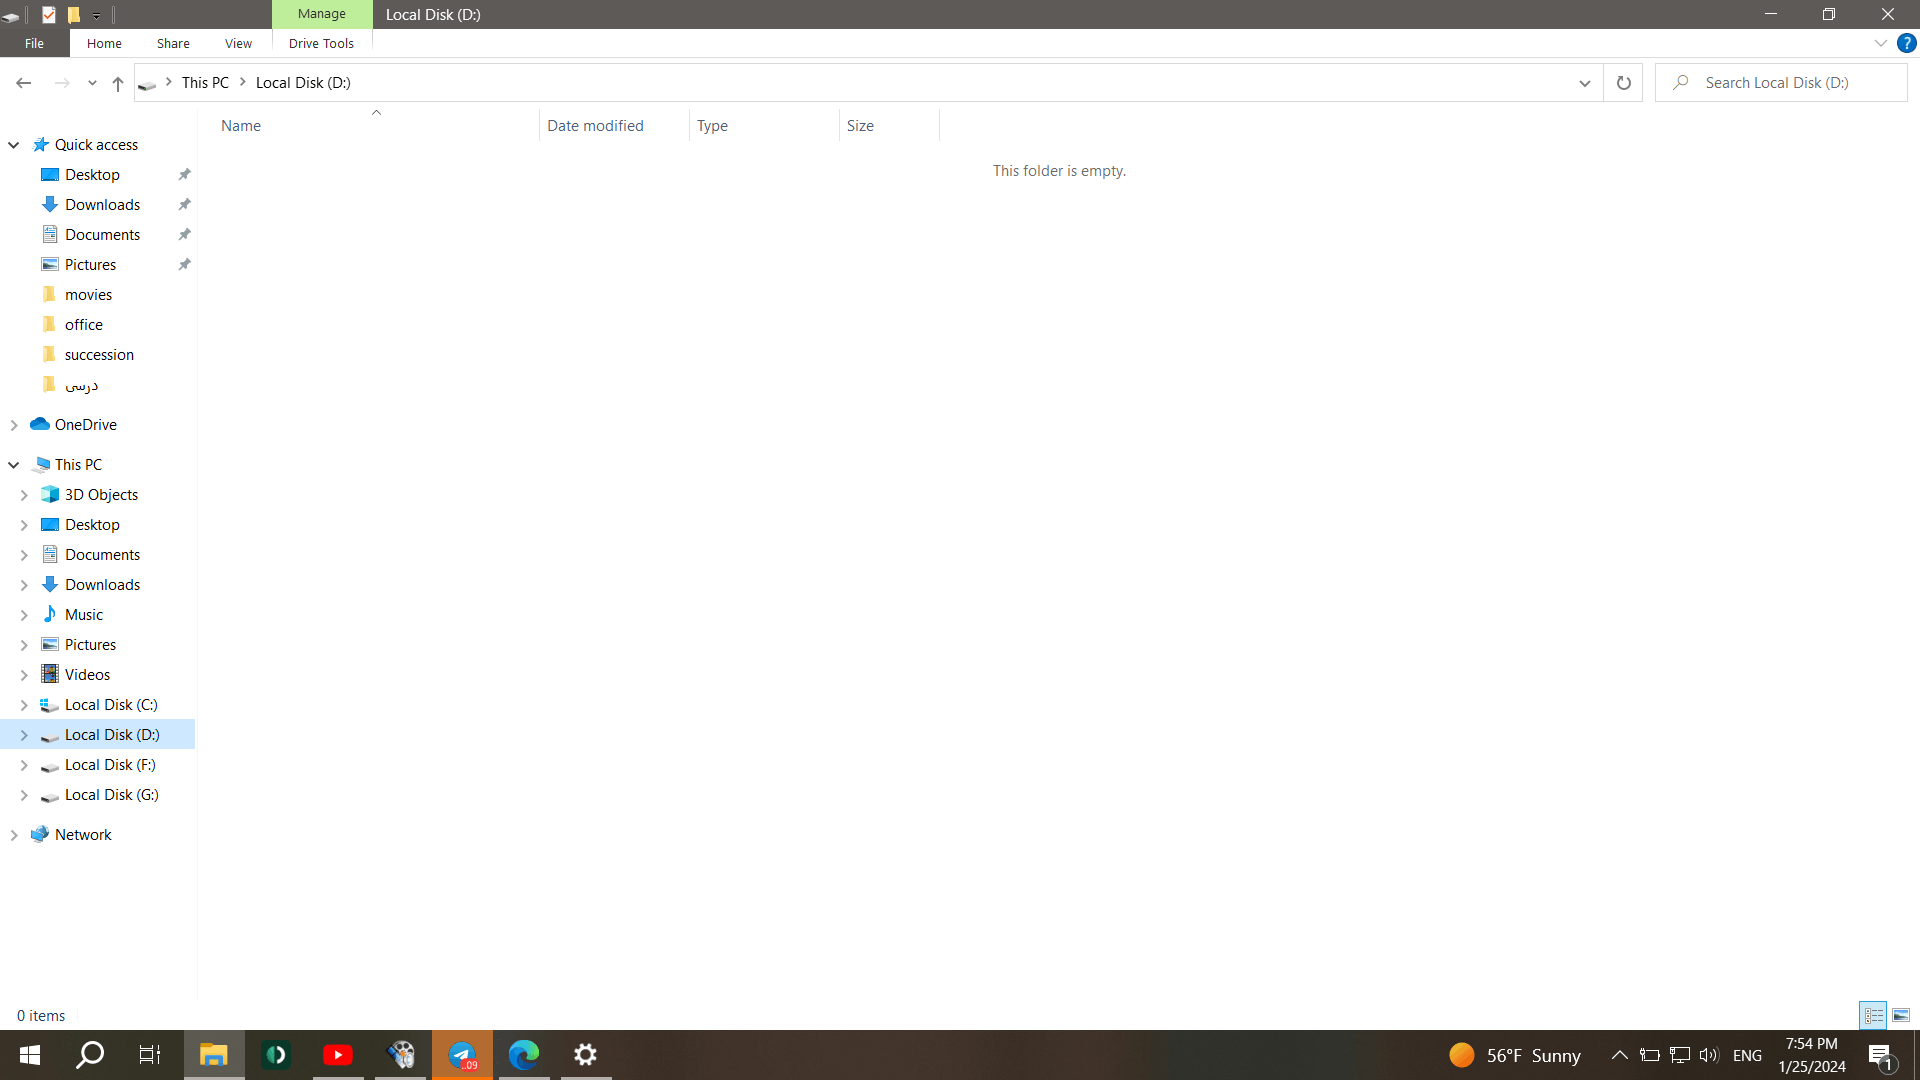Expand the Local Disk (C:) tree node
Viewport: 1920px width, 1080px height.
(x=24, y=705)
